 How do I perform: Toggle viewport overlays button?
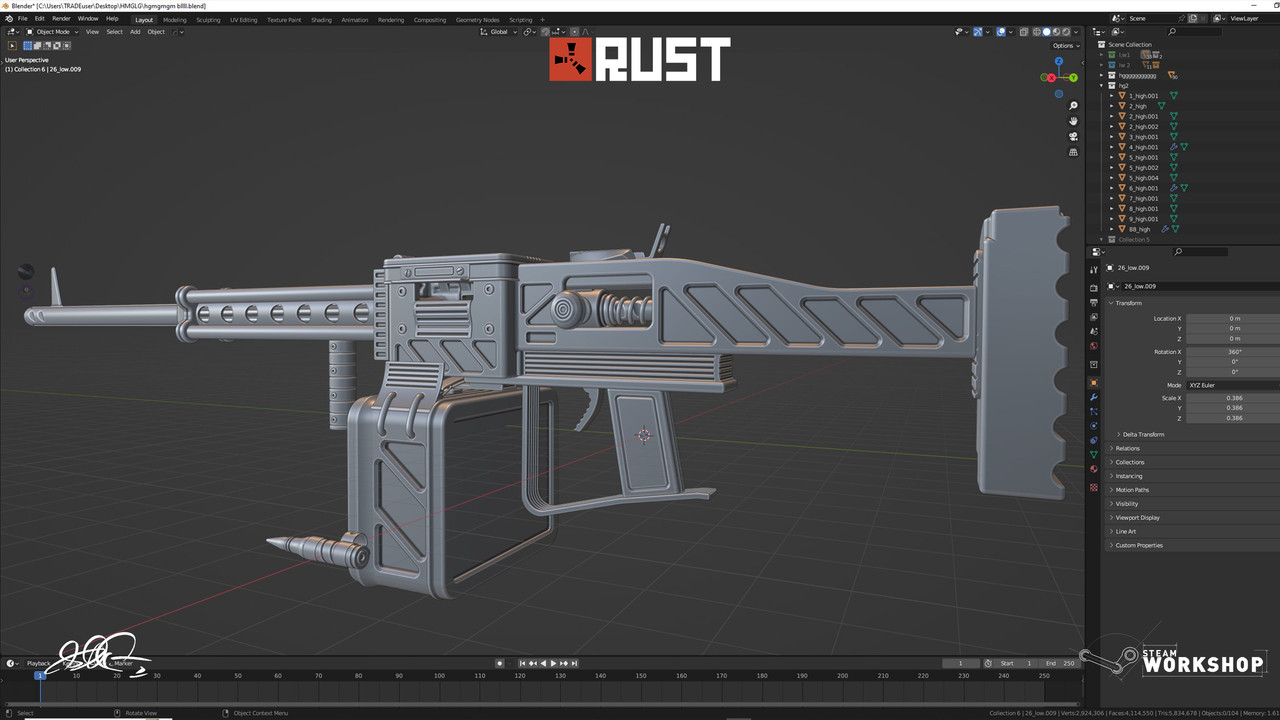1001,32
